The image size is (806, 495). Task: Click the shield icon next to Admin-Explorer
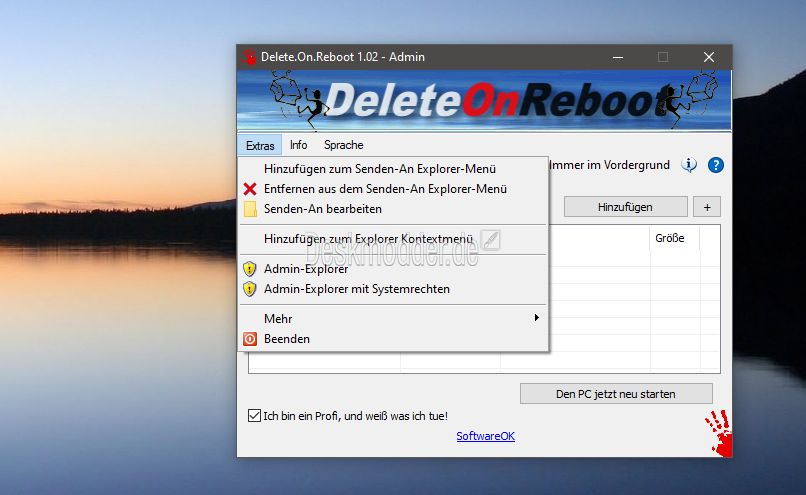coord(249,269)
